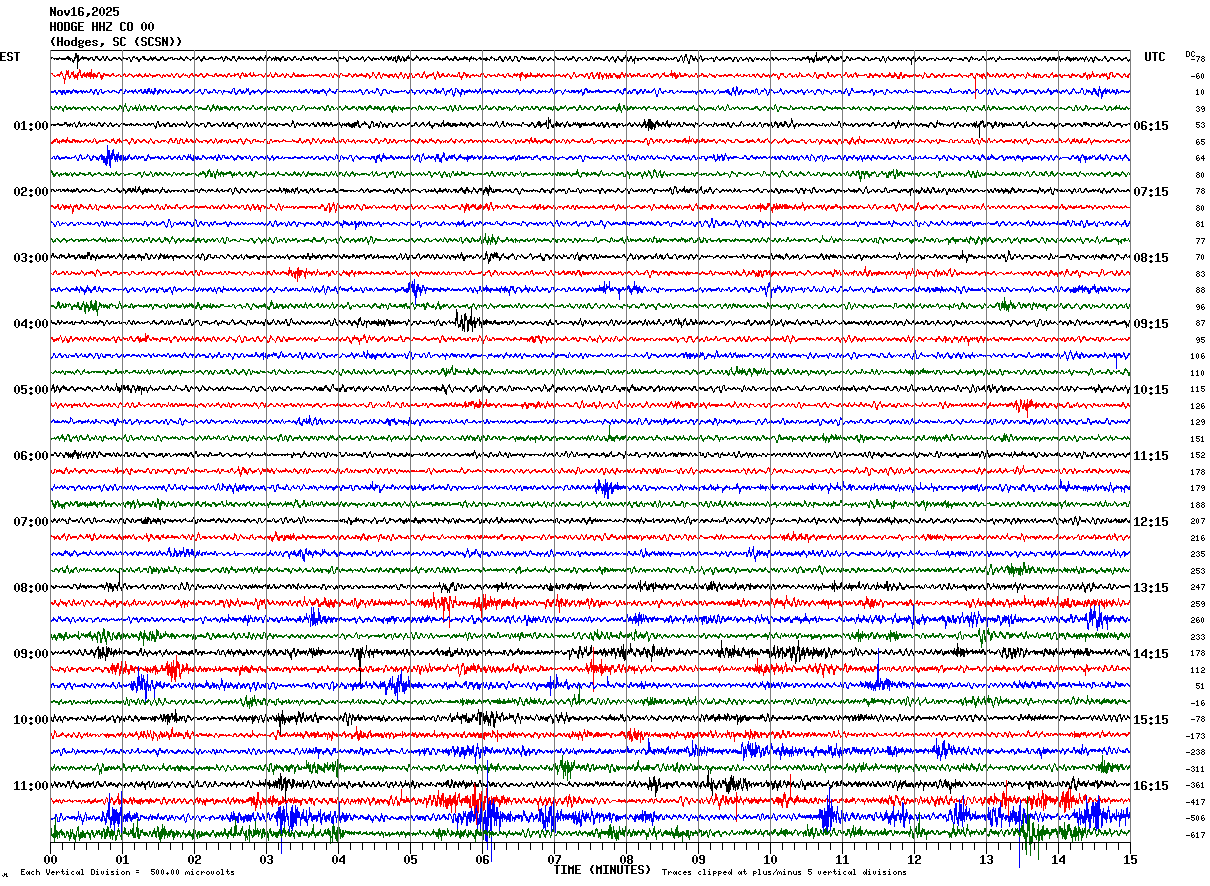This screenshot has width=1210, height=886.
Task: Select the 05:00 EST time label
Action: coord(31,390)
